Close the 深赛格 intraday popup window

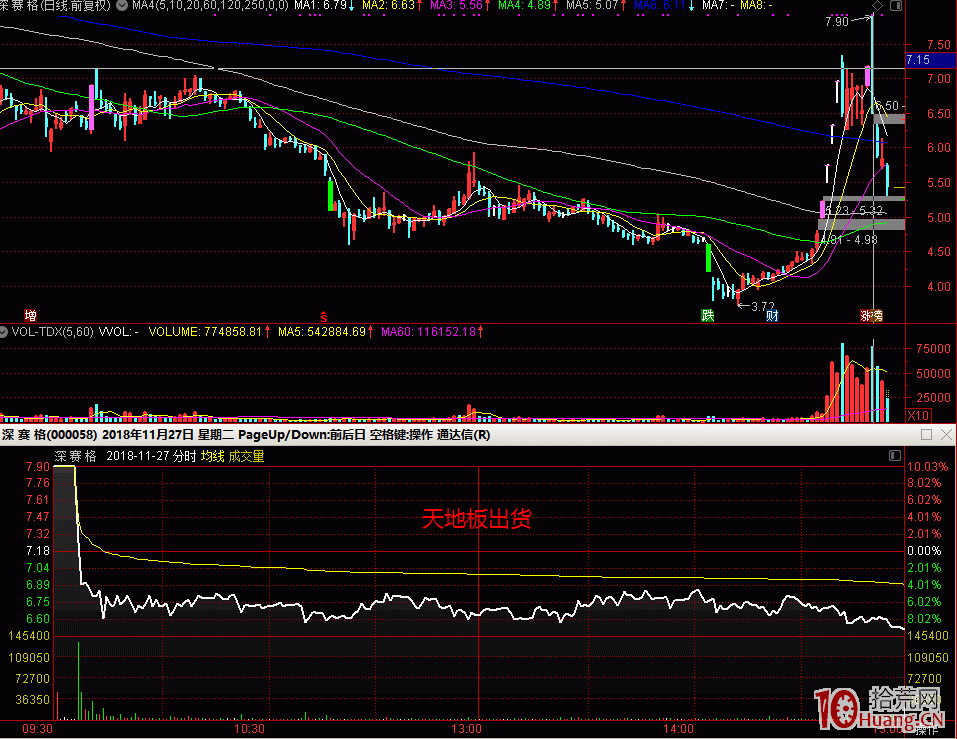945,435
